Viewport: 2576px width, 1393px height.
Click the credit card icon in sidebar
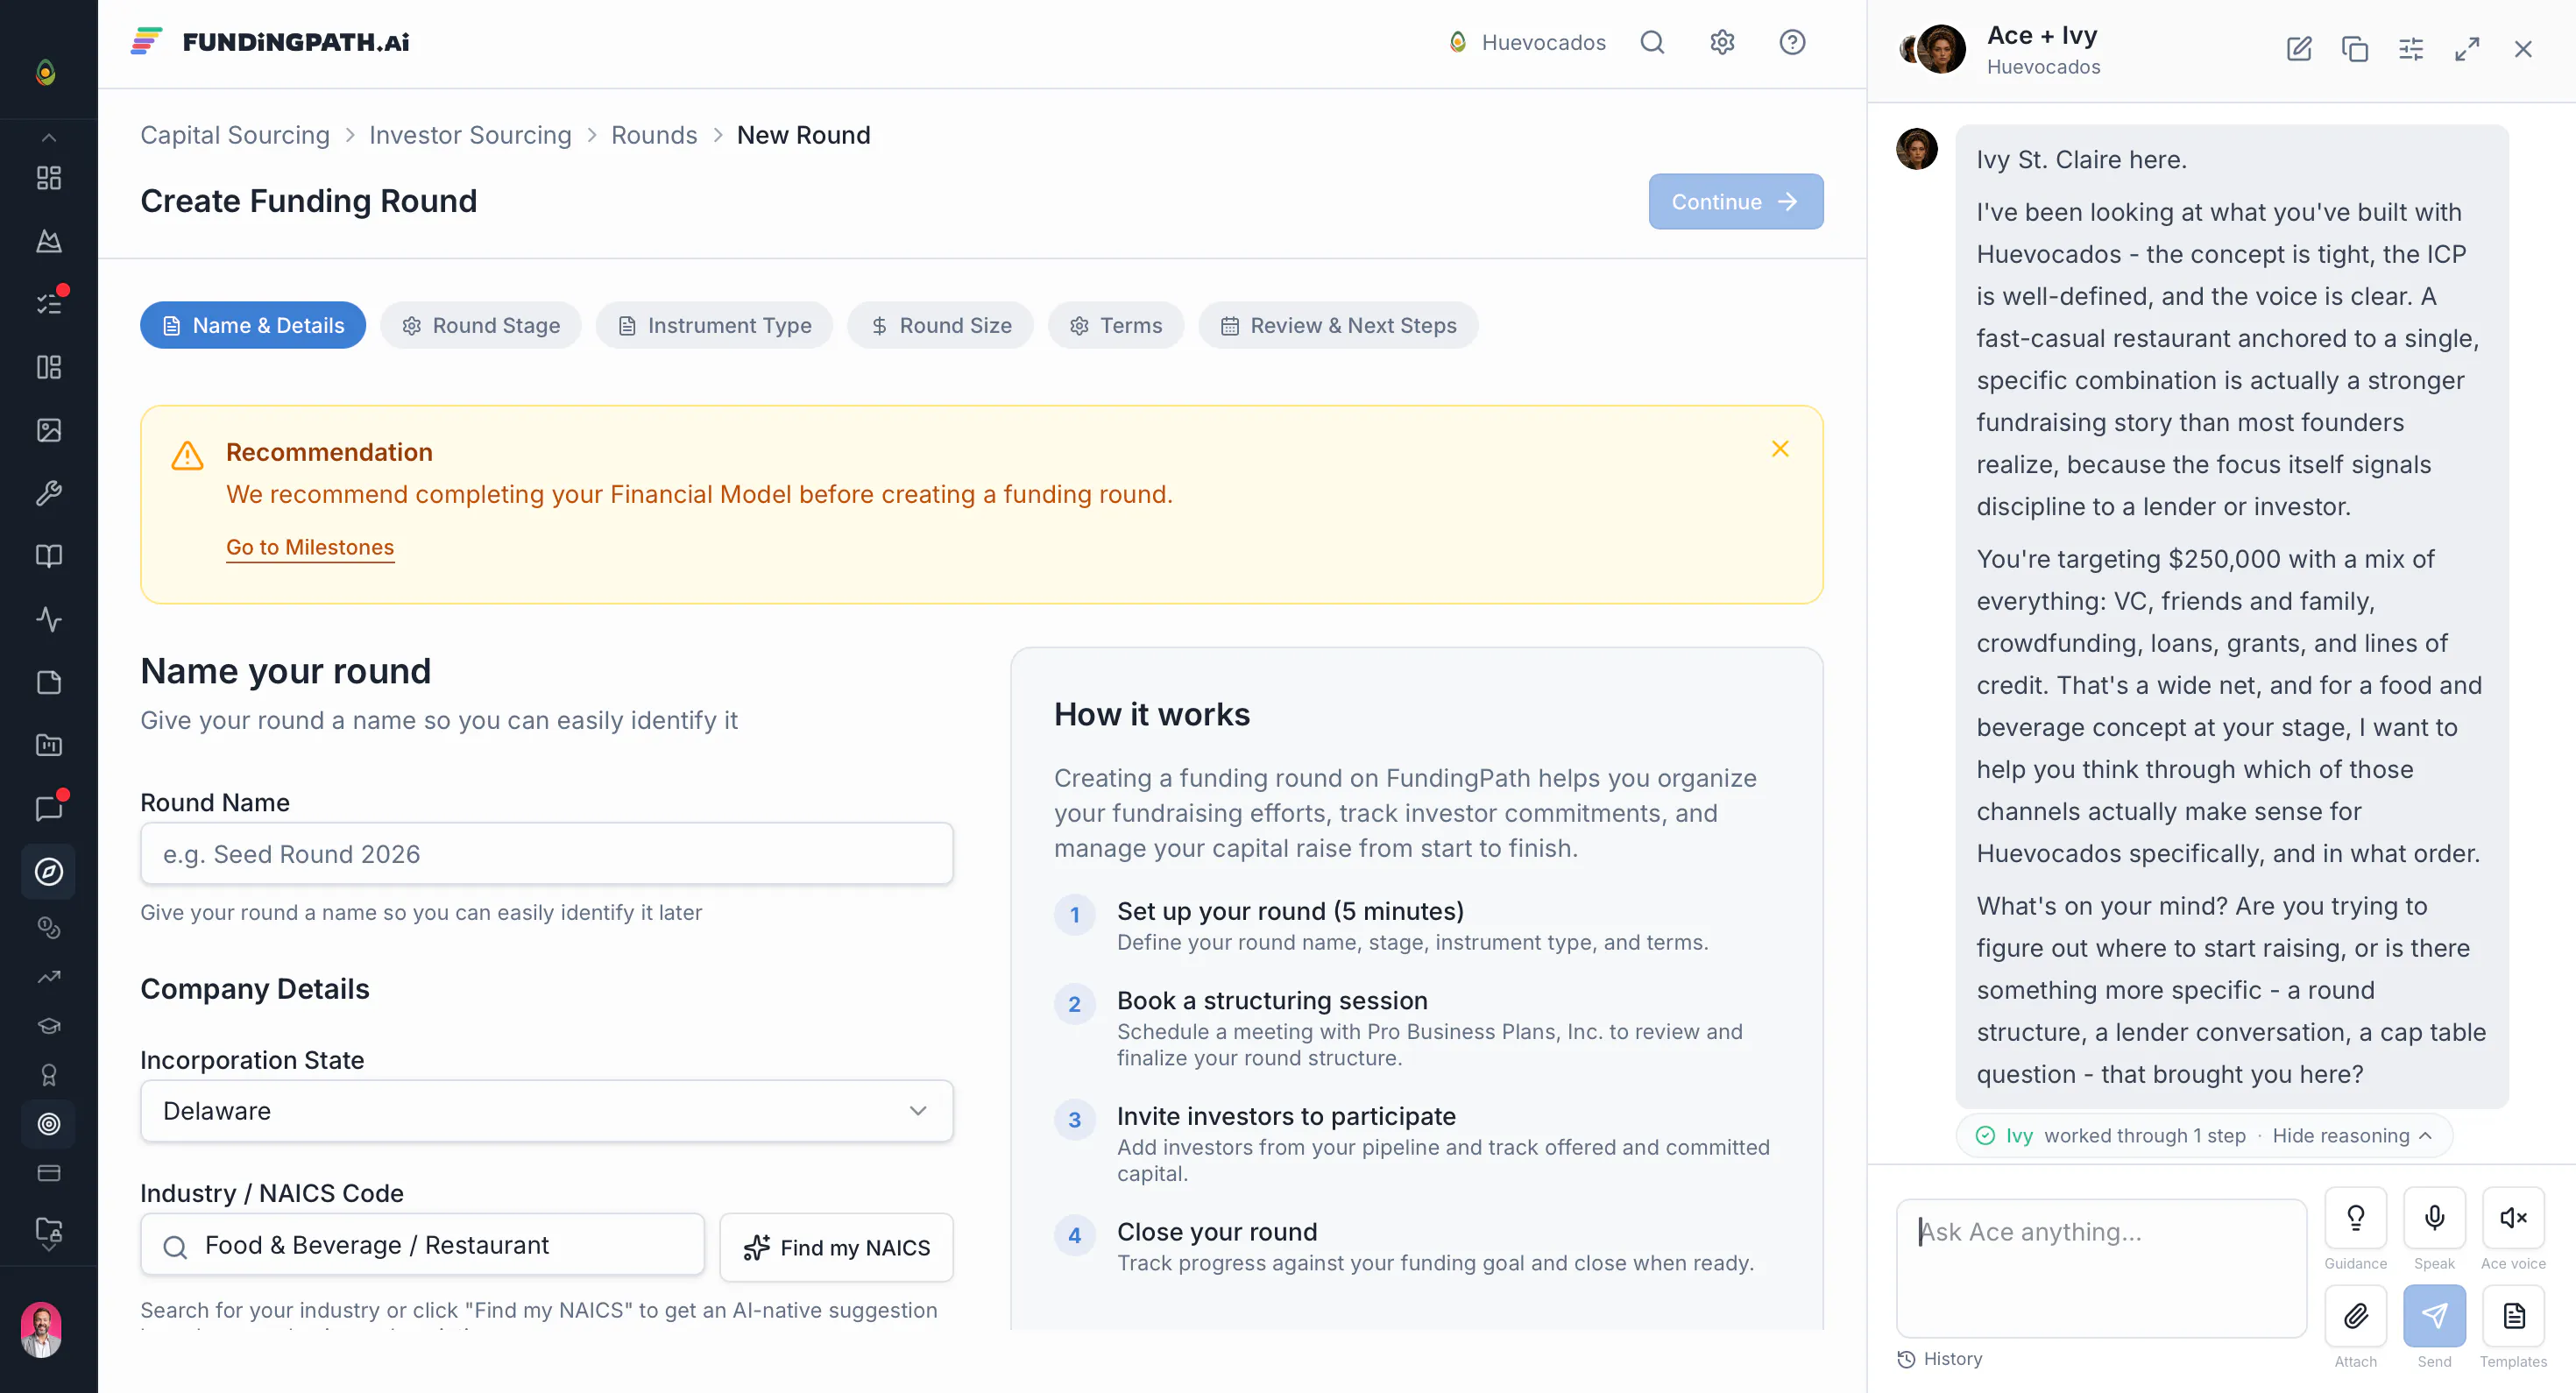pyautogui.click(x=48, y=1173)
